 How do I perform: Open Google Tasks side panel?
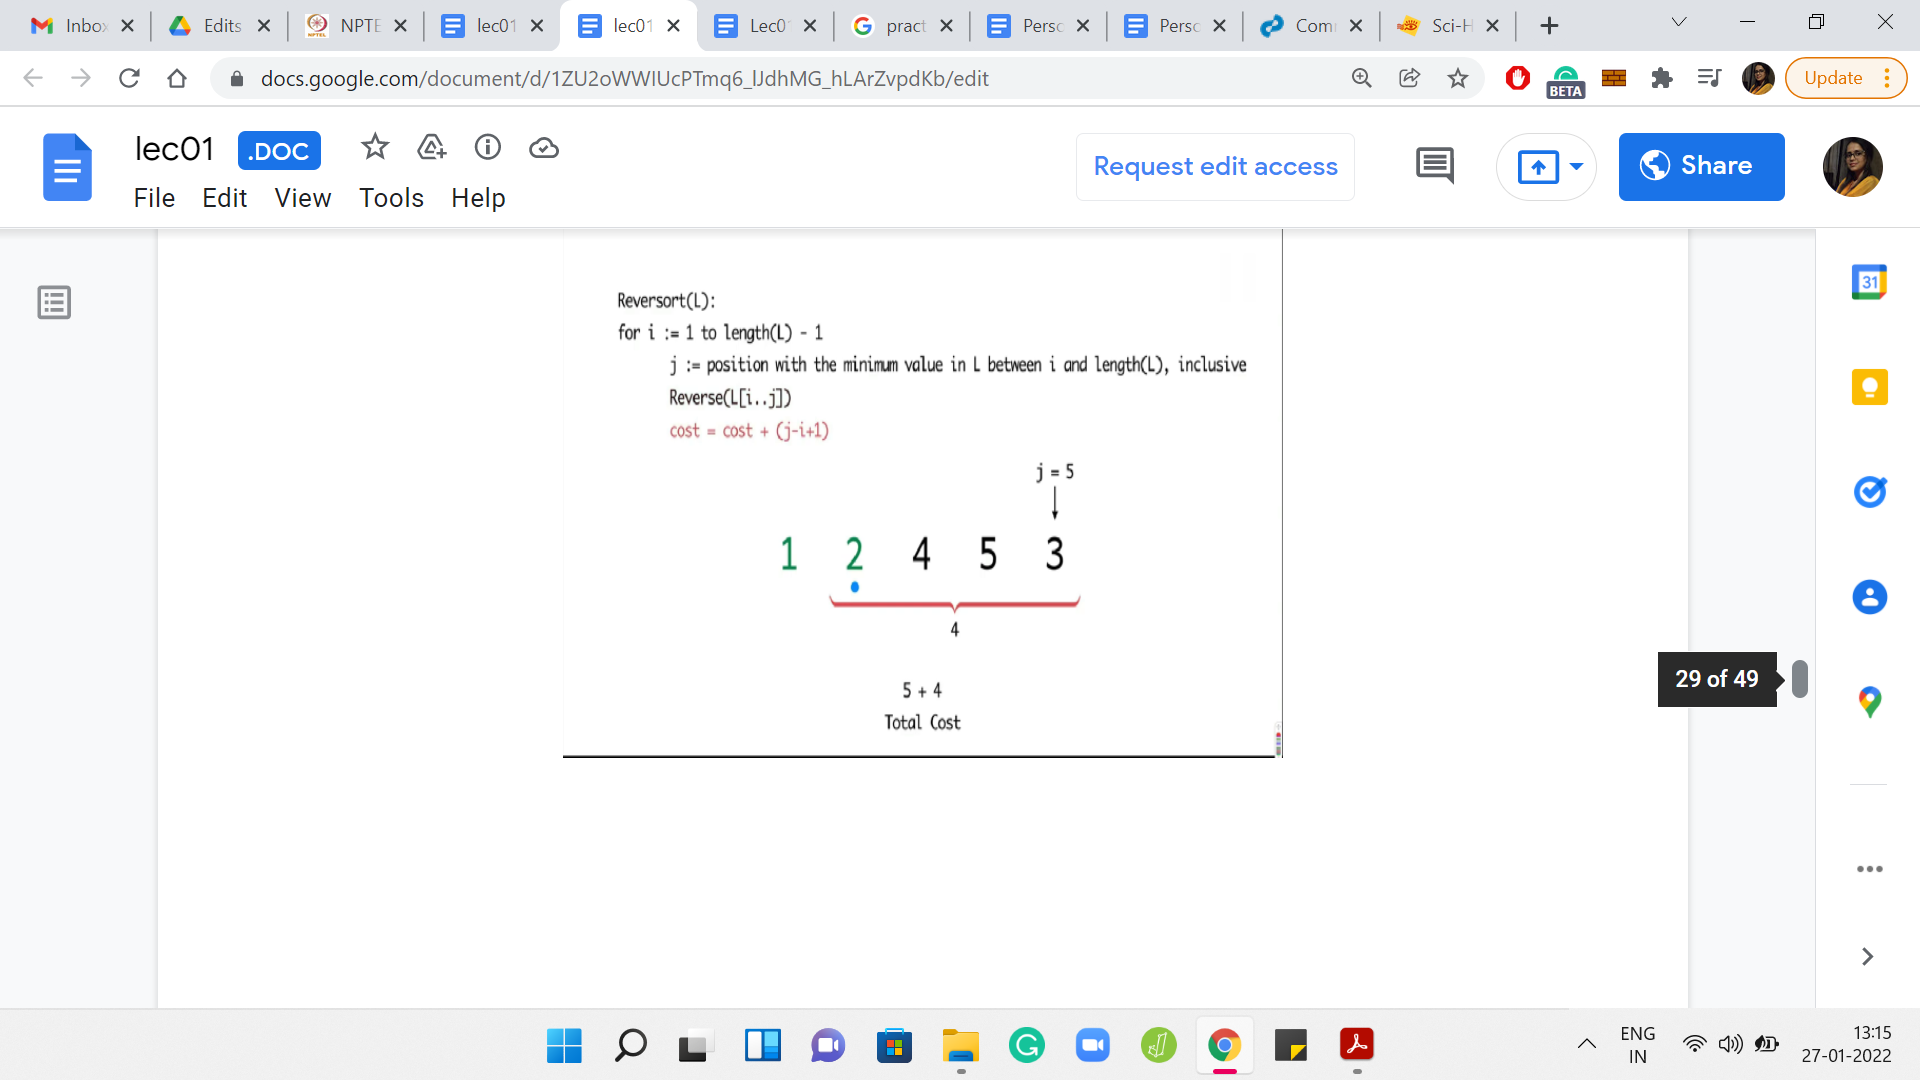tap(1869, 492)
